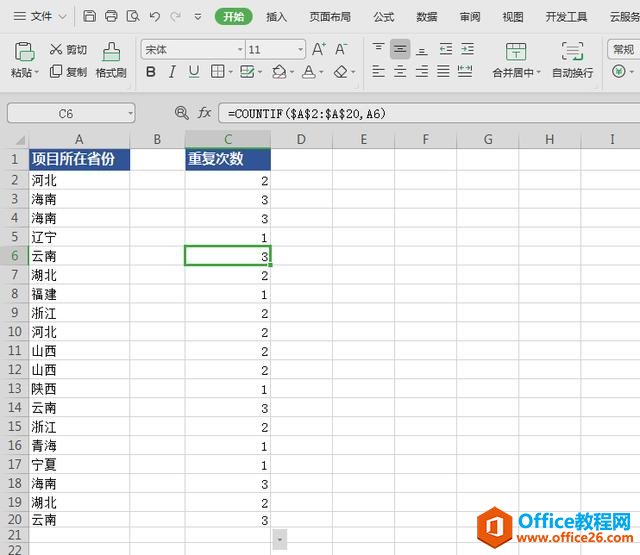Switch to the 审阅 tab
Viewport: 640px width, 555px height.
pos(470,17)
